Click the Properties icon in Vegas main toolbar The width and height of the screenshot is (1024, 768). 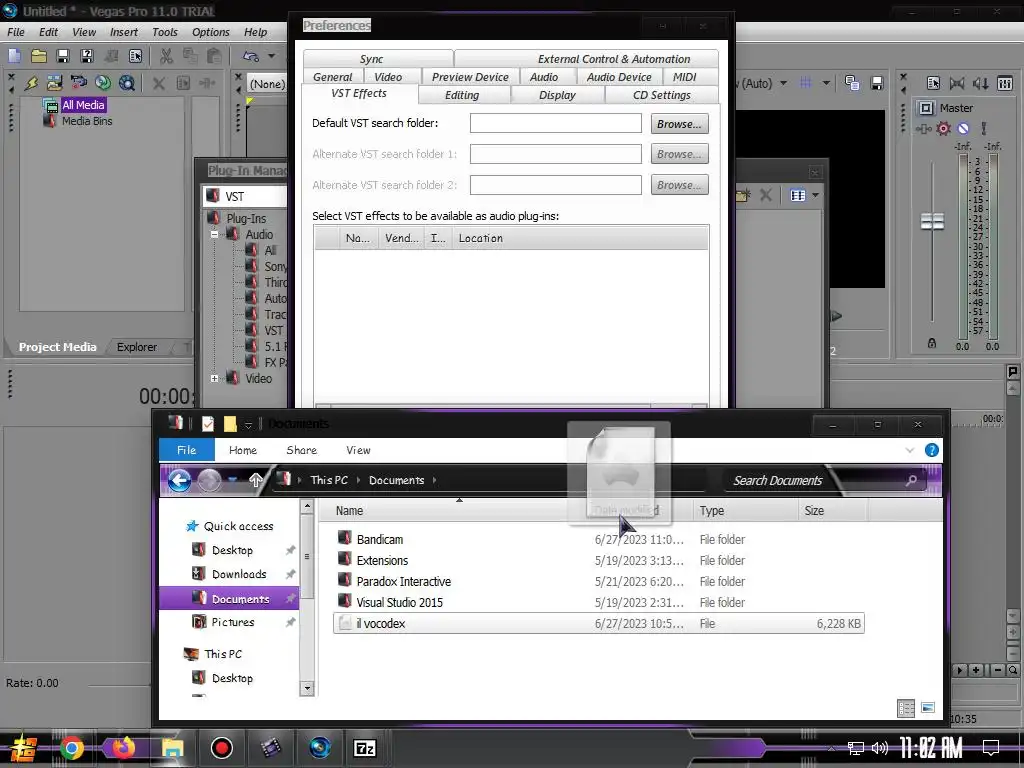click(x=135, y=56)
